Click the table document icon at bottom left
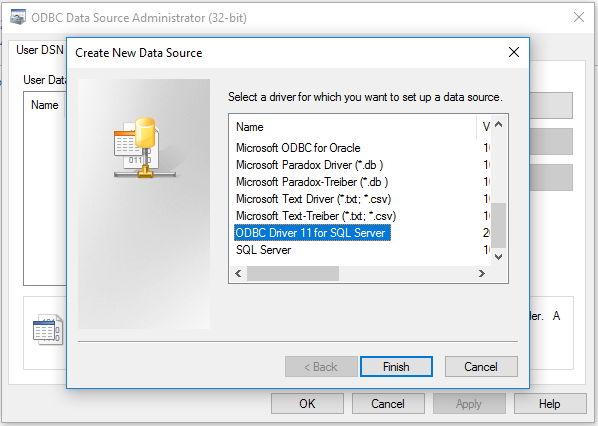Screen dimensions: 598x426 click(x=47, y=330)
